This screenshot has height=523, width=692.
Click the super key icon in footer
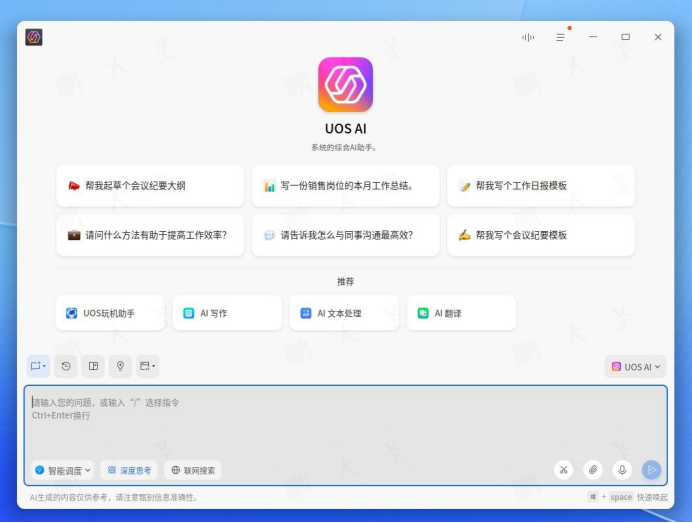(x=593, y=497)
